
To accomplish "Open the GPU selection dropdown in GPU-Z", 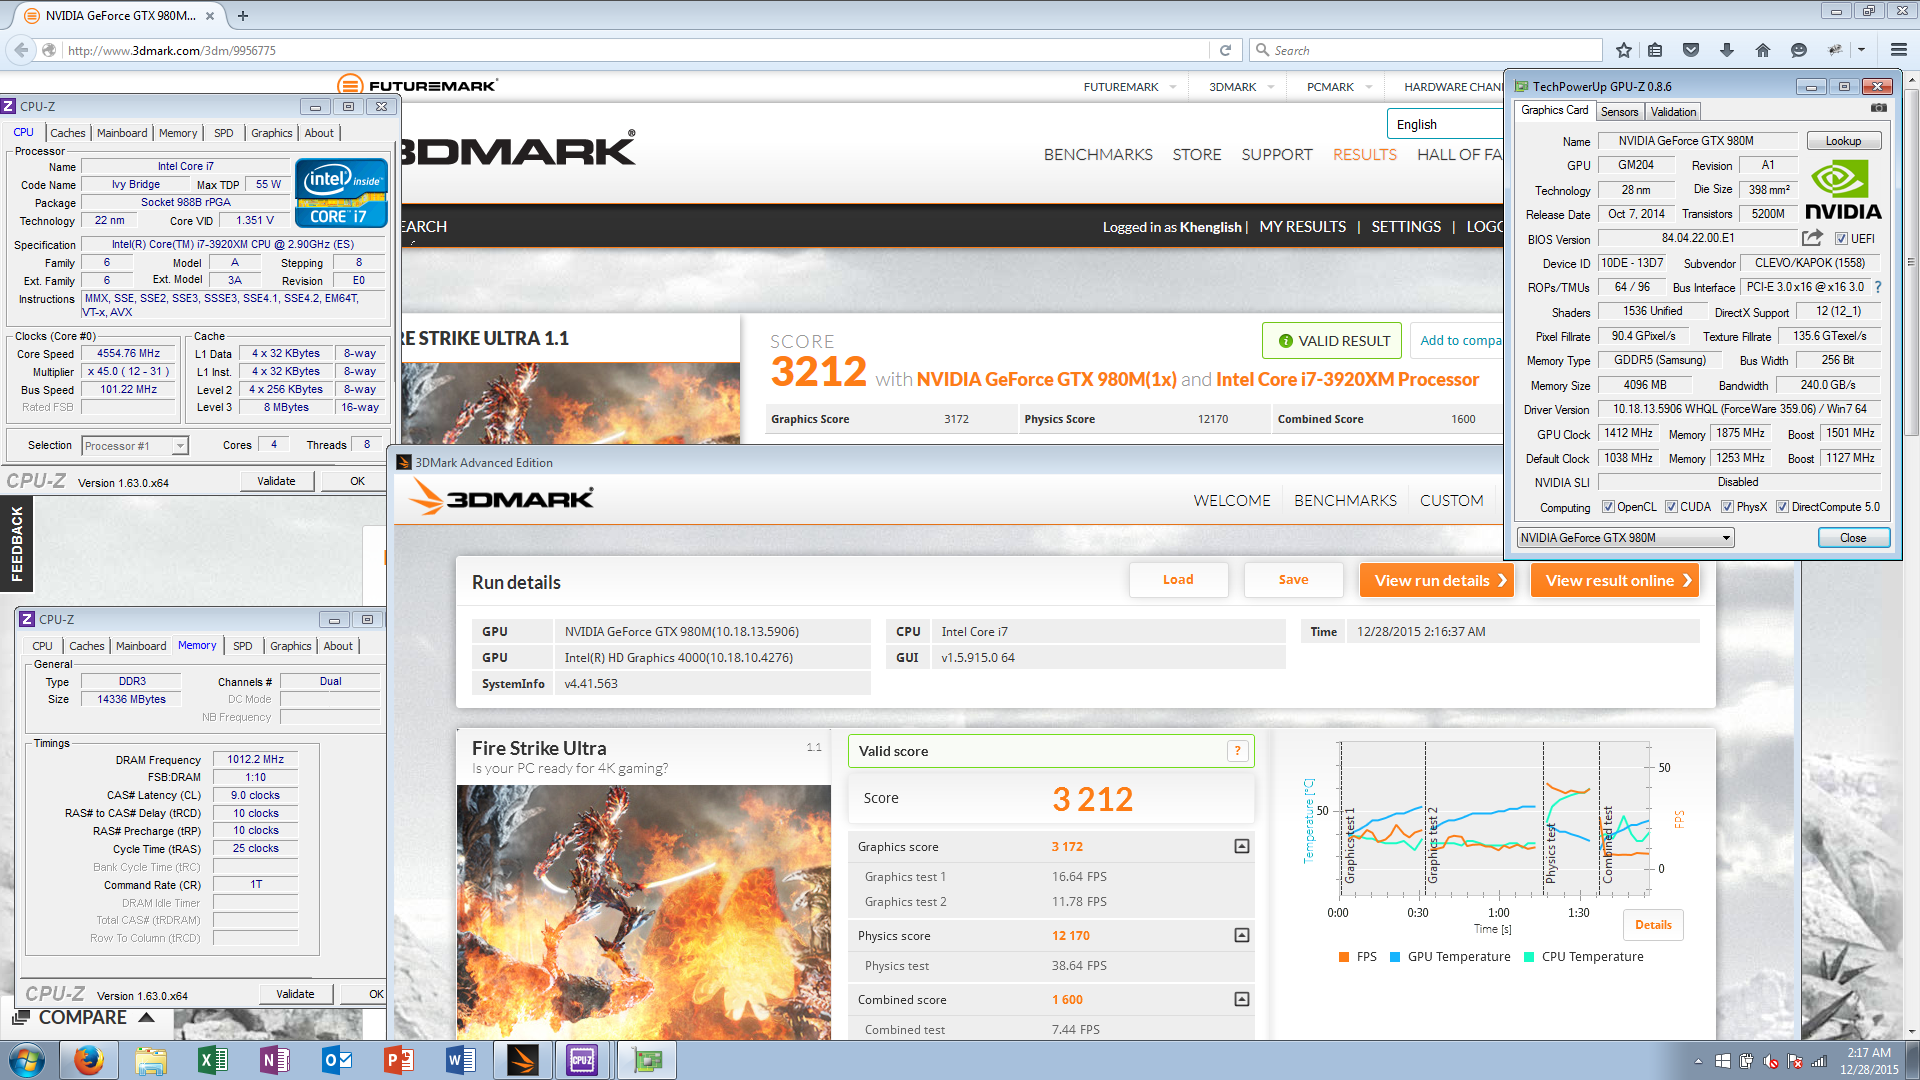I will 1625,538.
